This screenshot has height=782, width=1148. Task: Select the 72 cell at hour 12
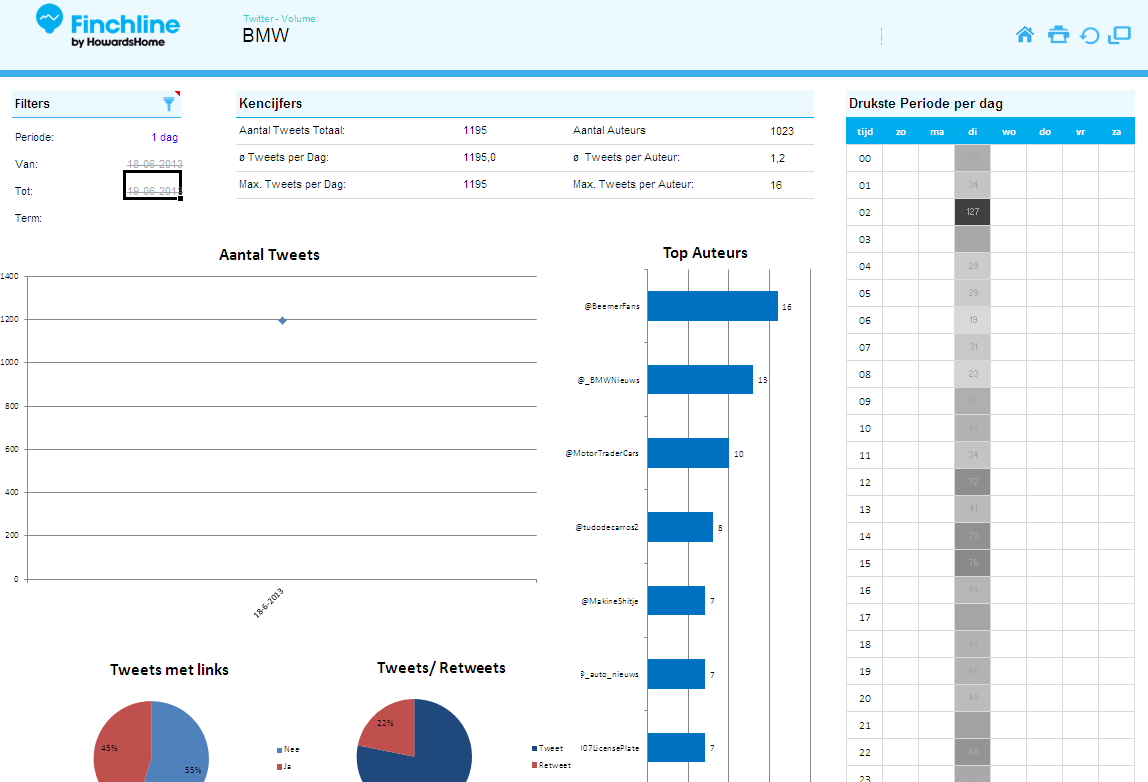[972, 482]
